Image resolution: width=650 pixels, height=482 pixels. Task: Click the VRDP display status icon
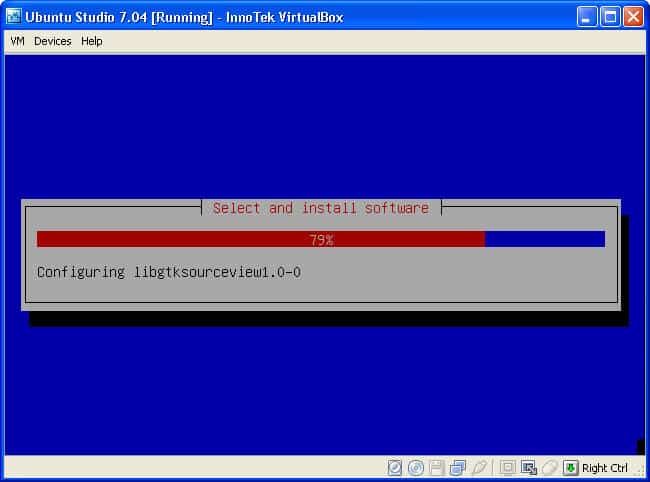point(507,467)
